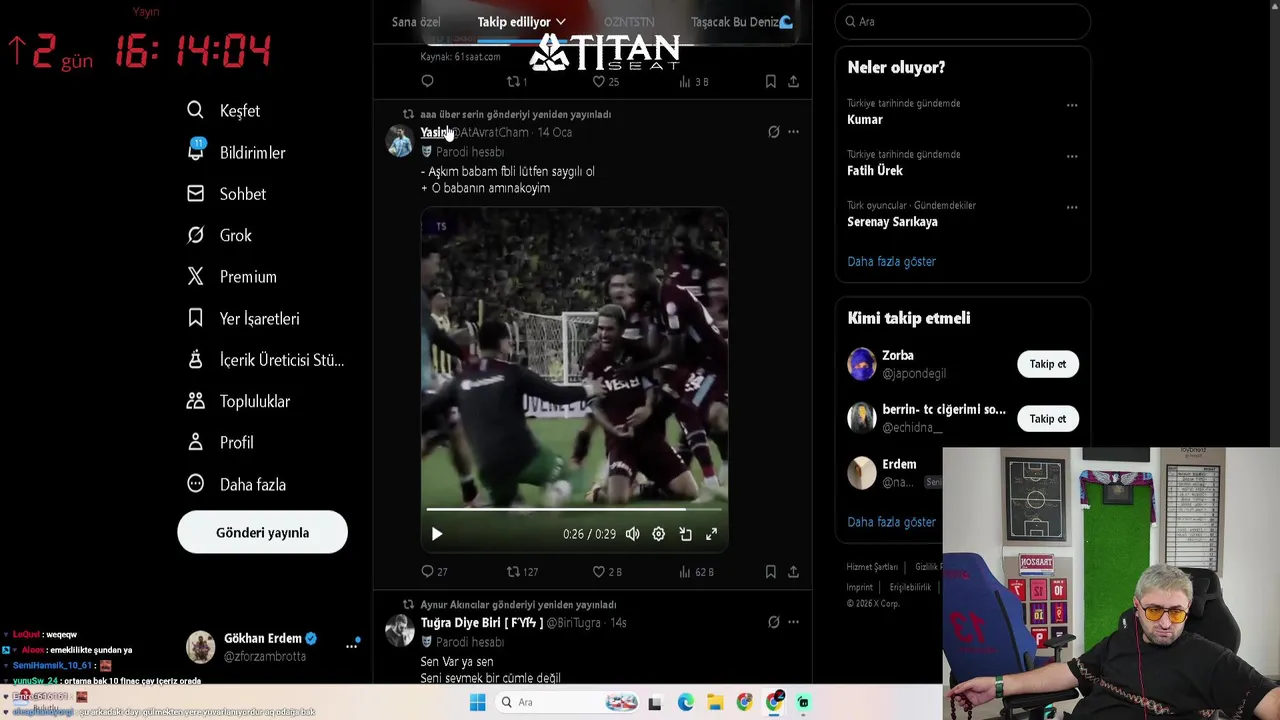Like the top post with 25 likes

[606, 82]
